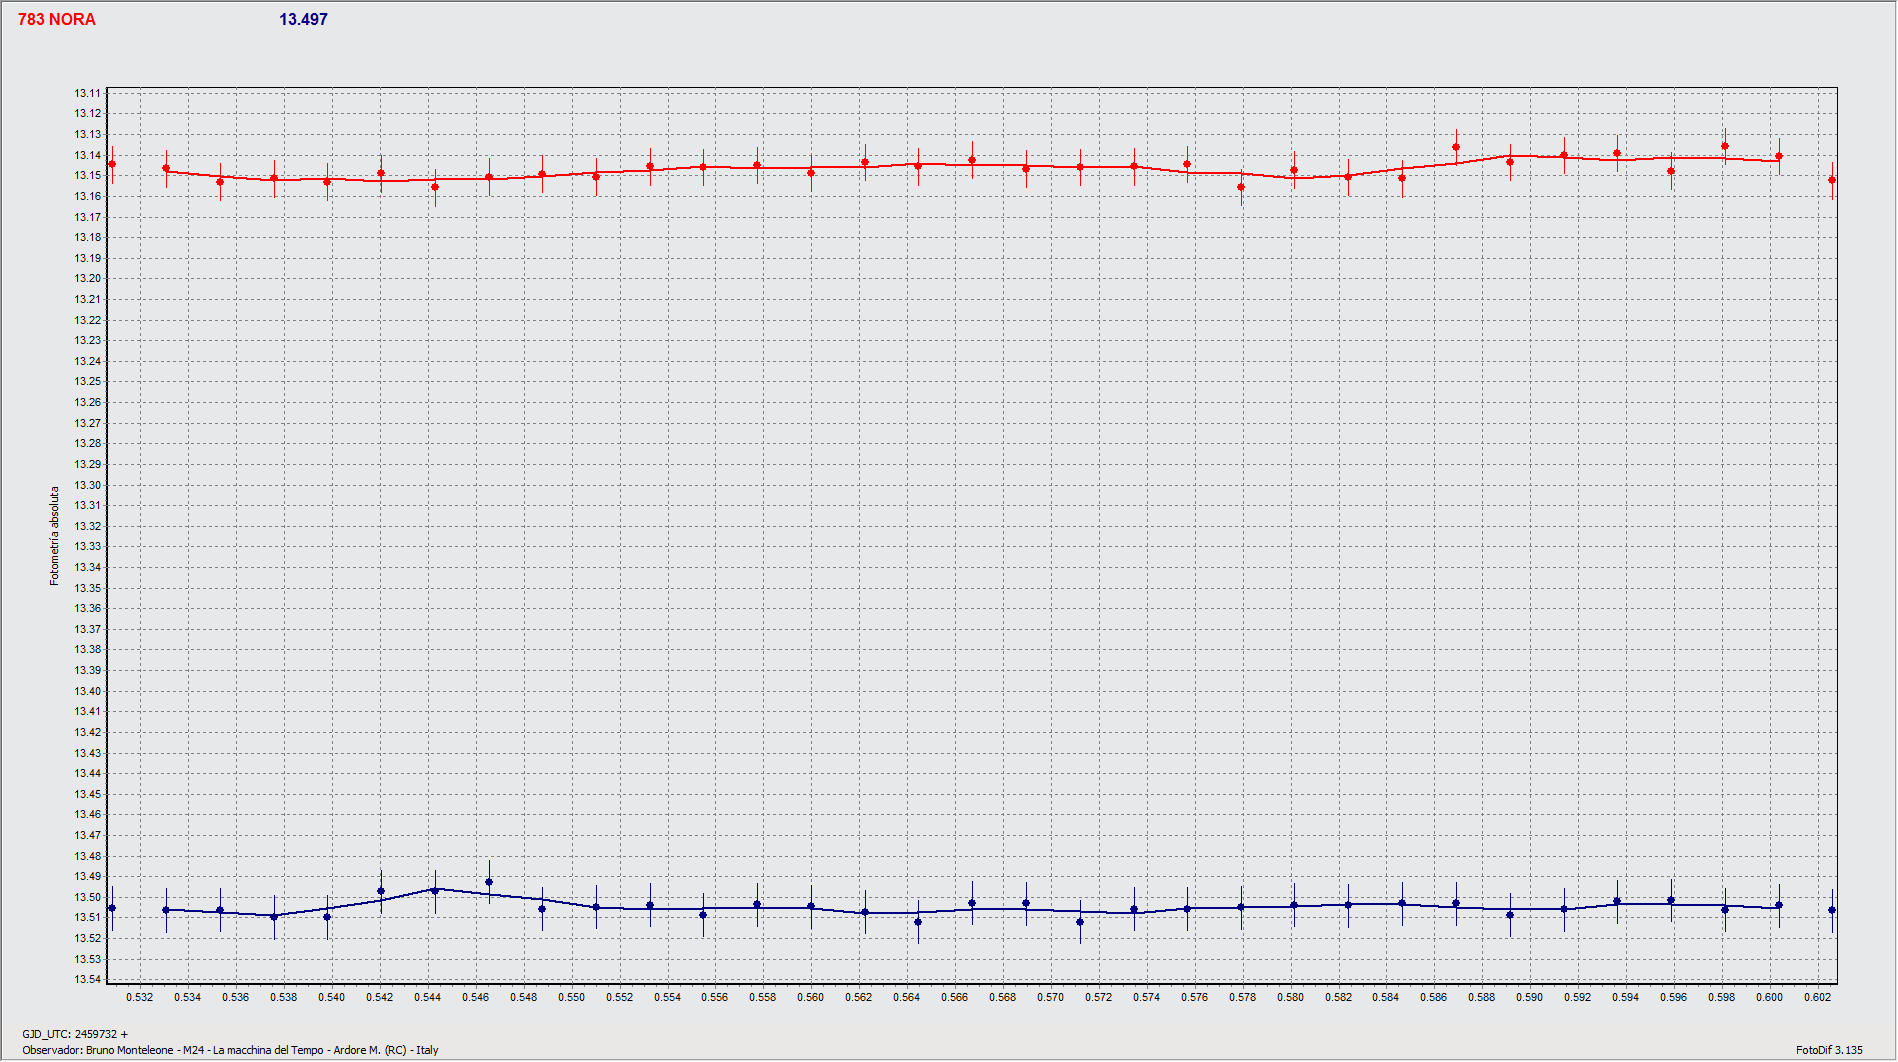Click x-axis tick label 0.566
This screenshot has height=1062, width=1898.
click(x=954, y=997)
